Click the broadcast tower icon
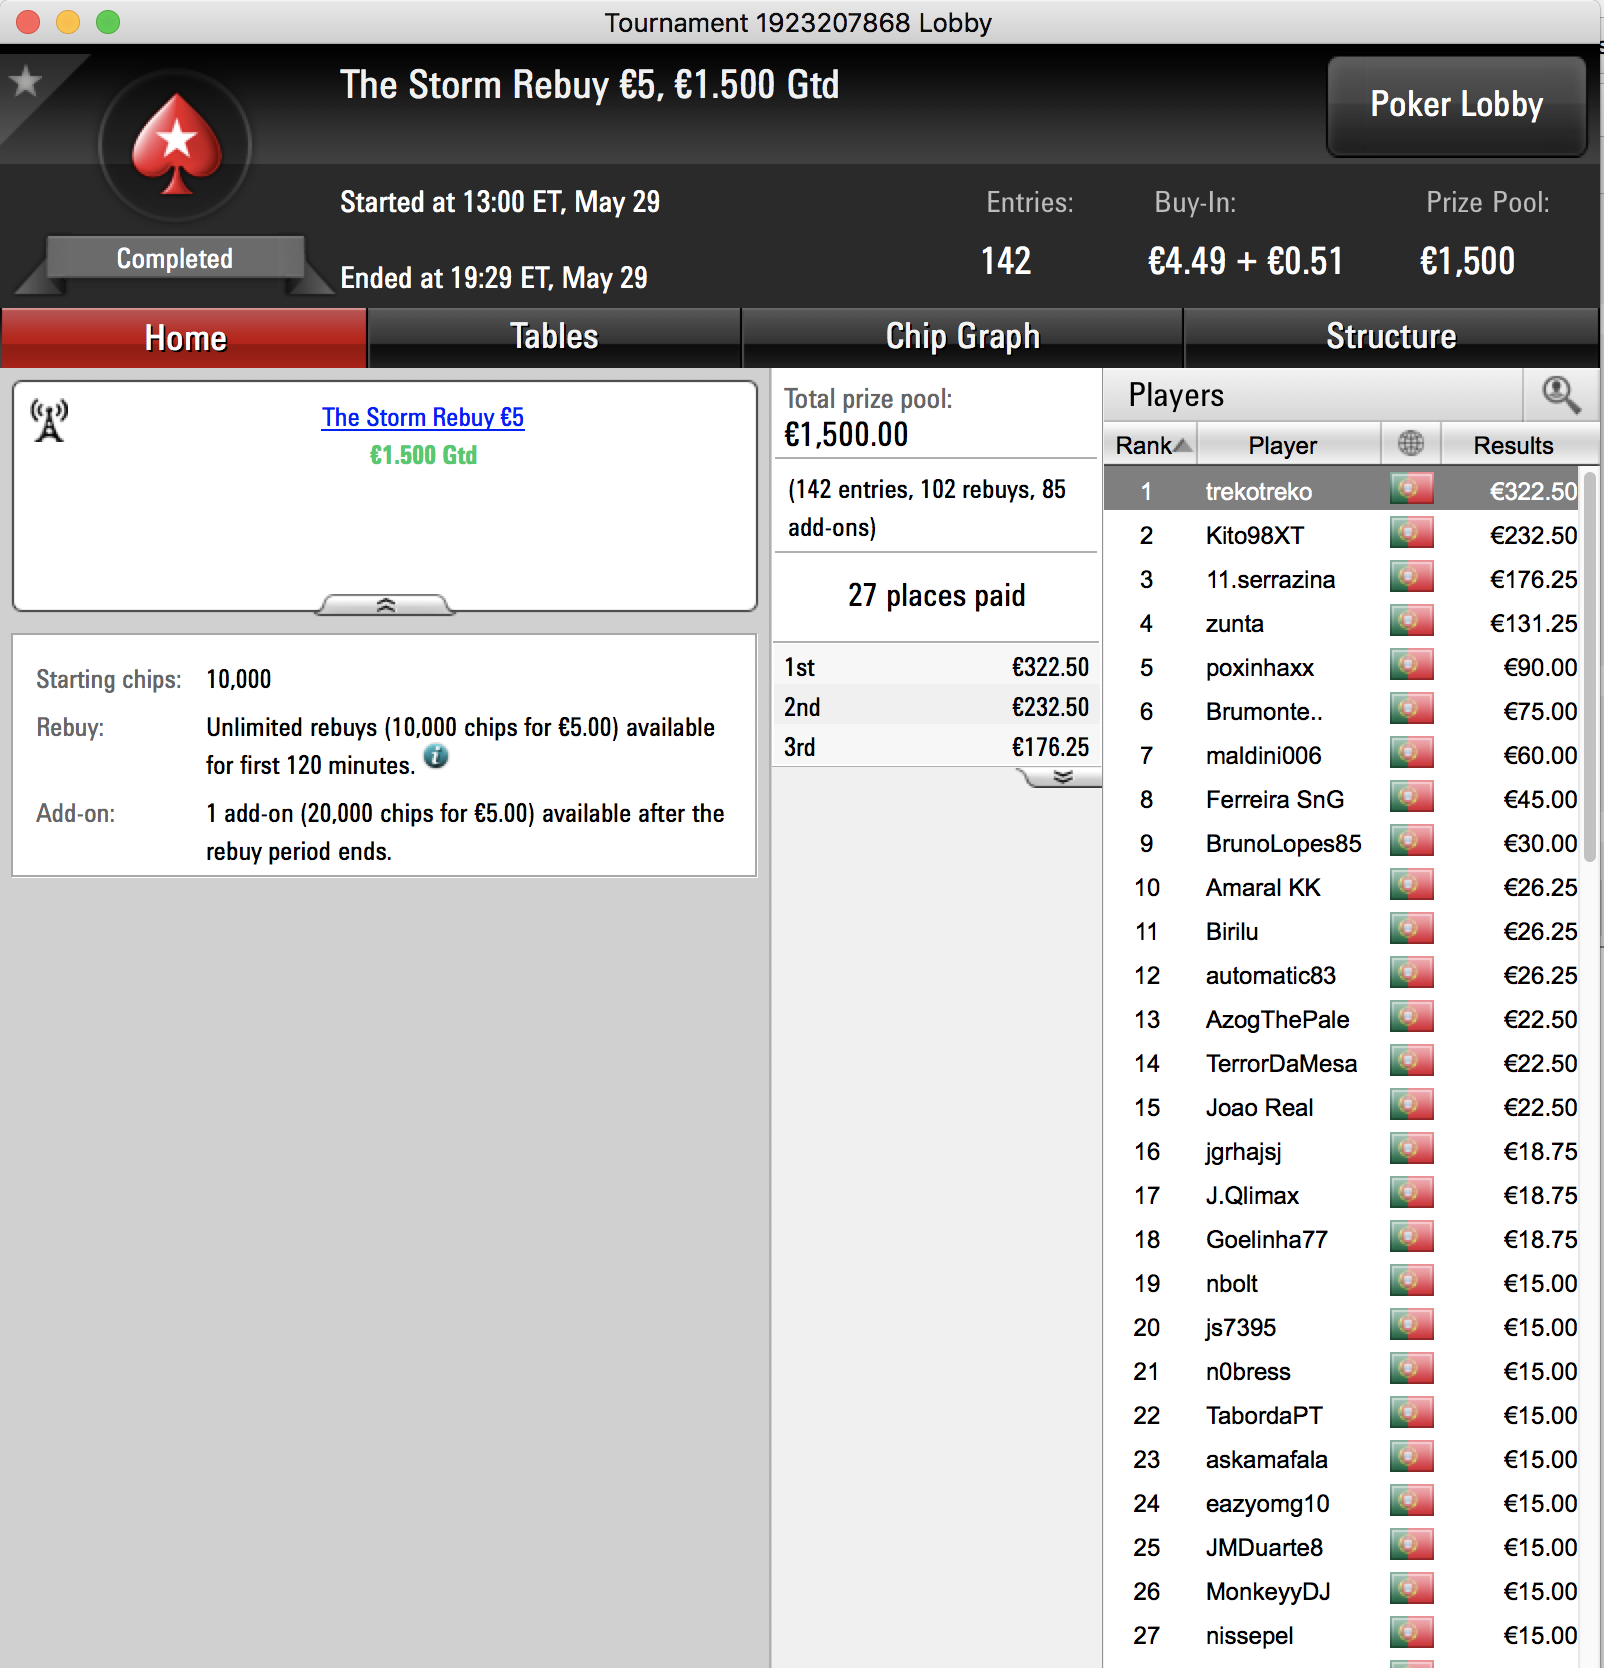1604x1668 pixels. click(x=49, y=421)
